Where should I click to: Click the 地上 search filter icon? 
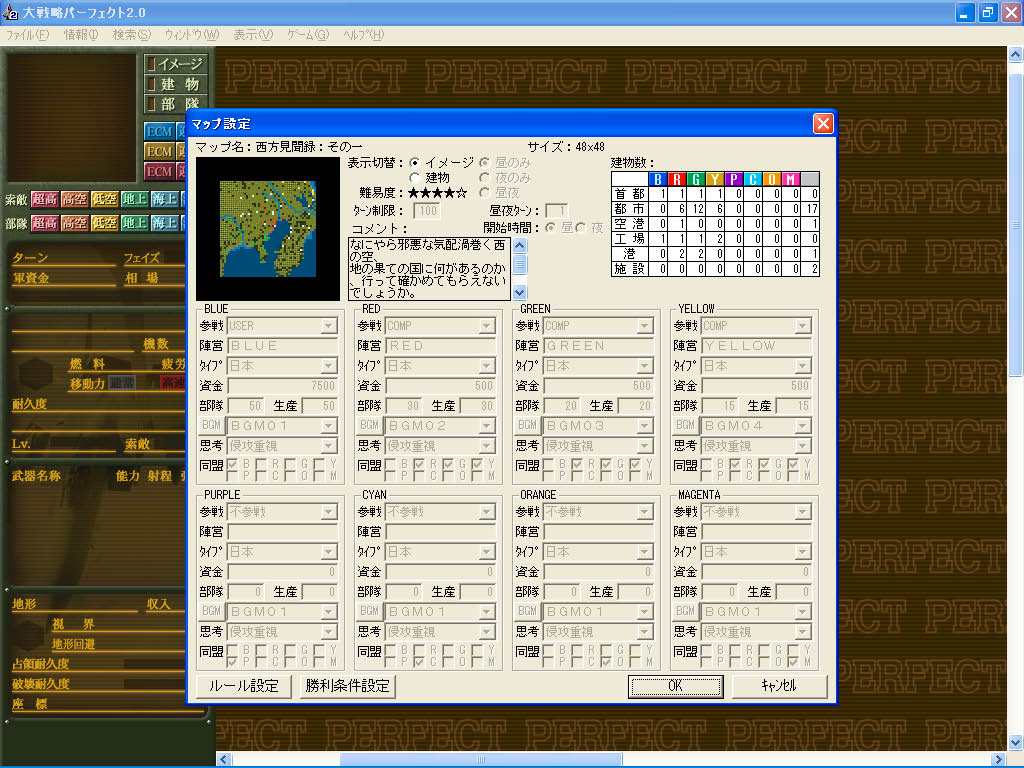pos(135,199)
